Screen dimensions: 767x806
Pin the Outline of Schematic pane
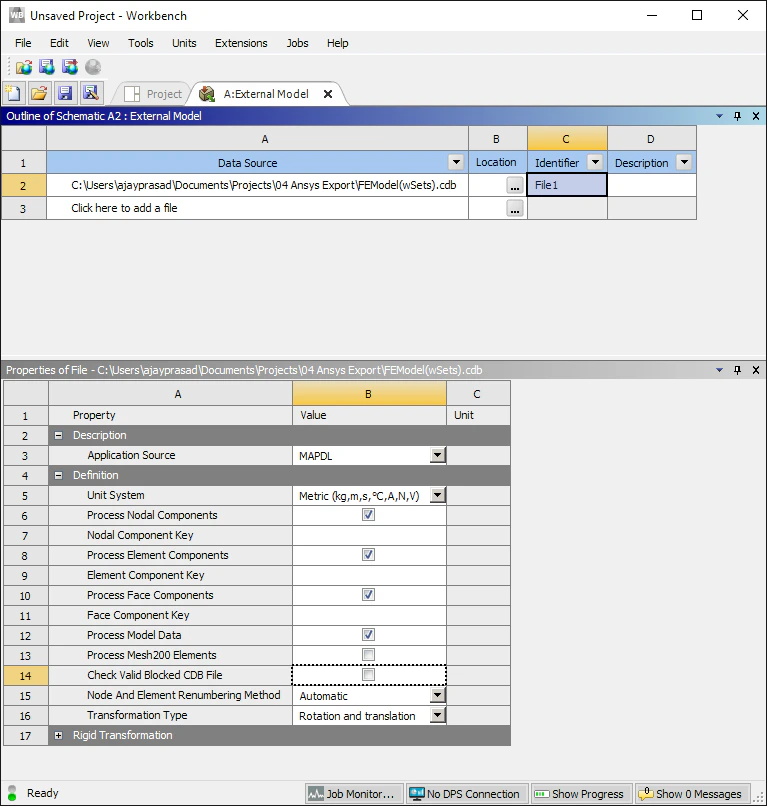pos(738,116)
